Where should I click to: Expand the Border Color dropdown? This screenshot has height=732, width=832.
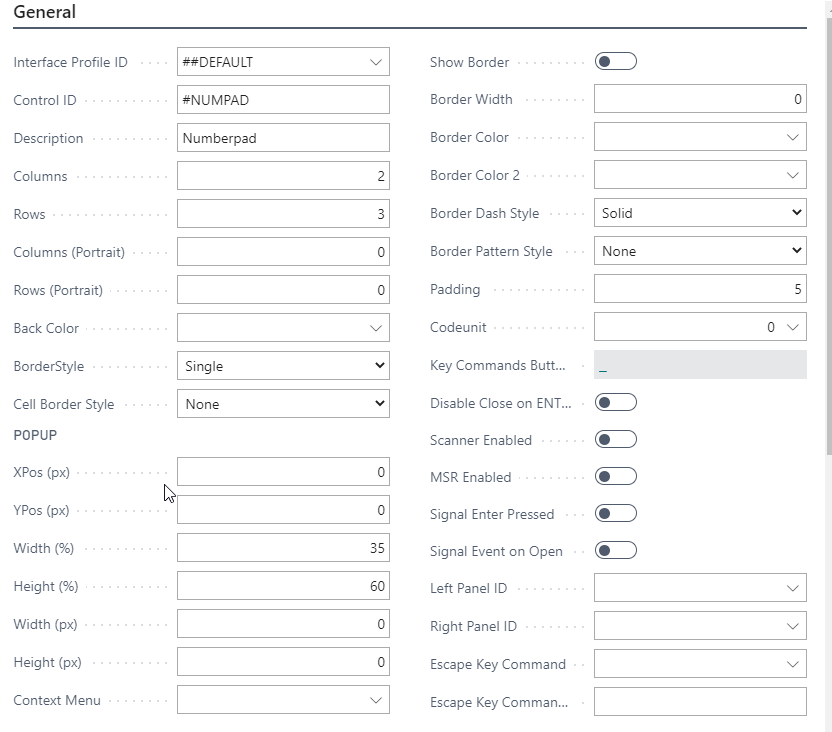[x=793, y=137]
